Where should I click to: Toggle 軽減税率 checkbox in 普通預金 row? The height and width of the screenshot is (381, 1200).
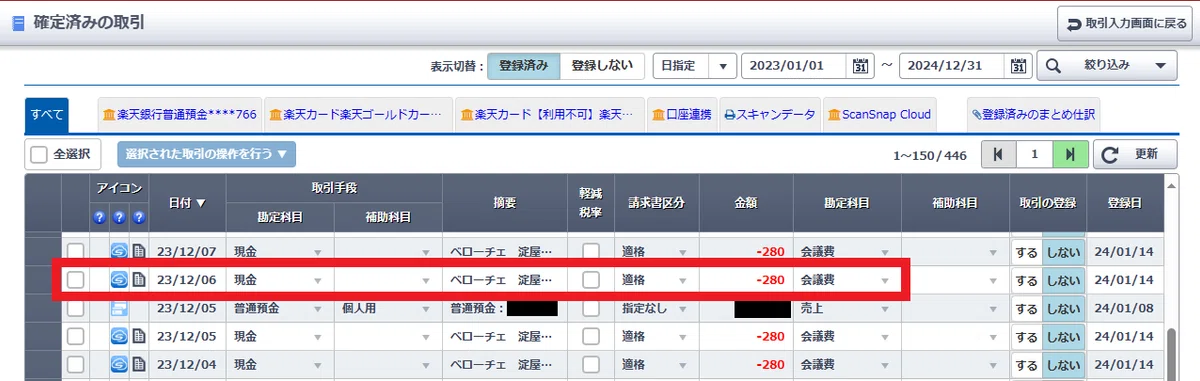coord(591,308)
